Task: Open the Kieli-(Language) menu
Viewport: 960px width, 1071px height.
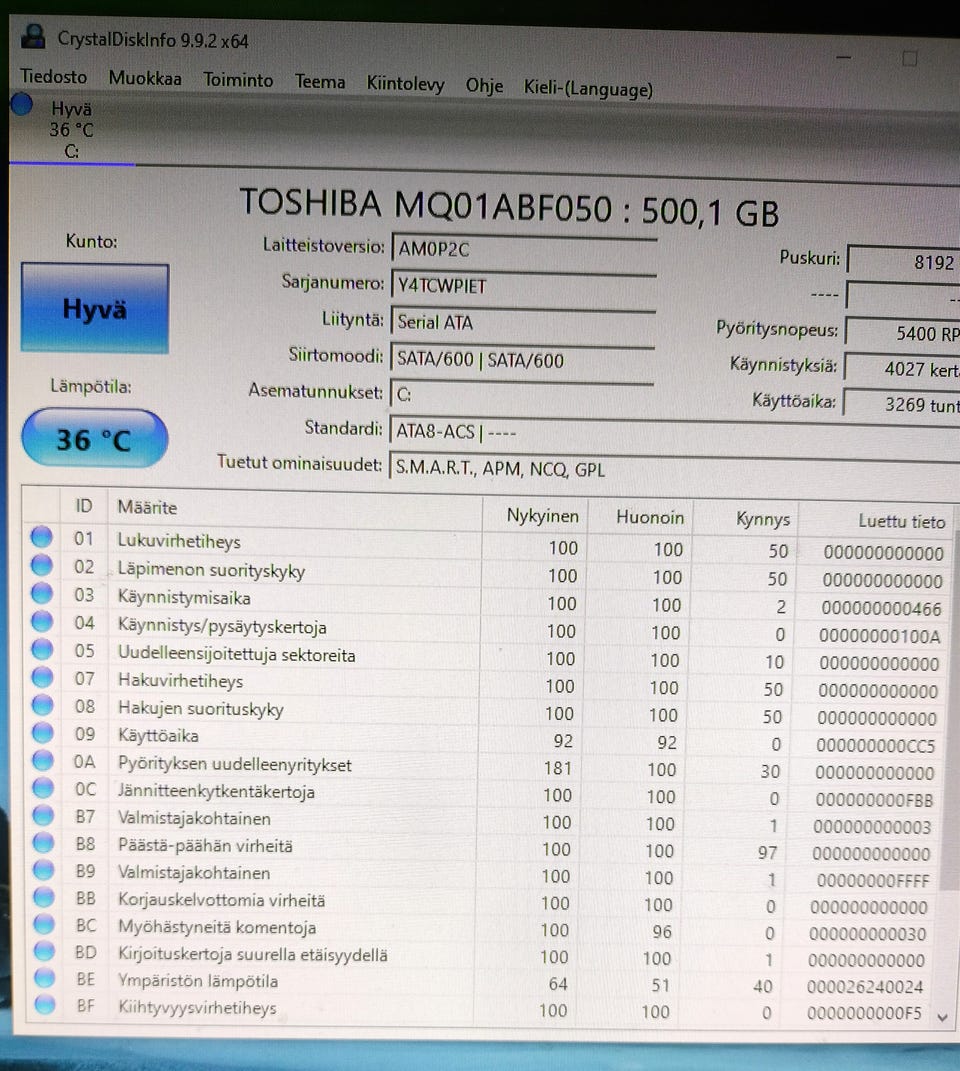Action: click(x=588, y=89)
